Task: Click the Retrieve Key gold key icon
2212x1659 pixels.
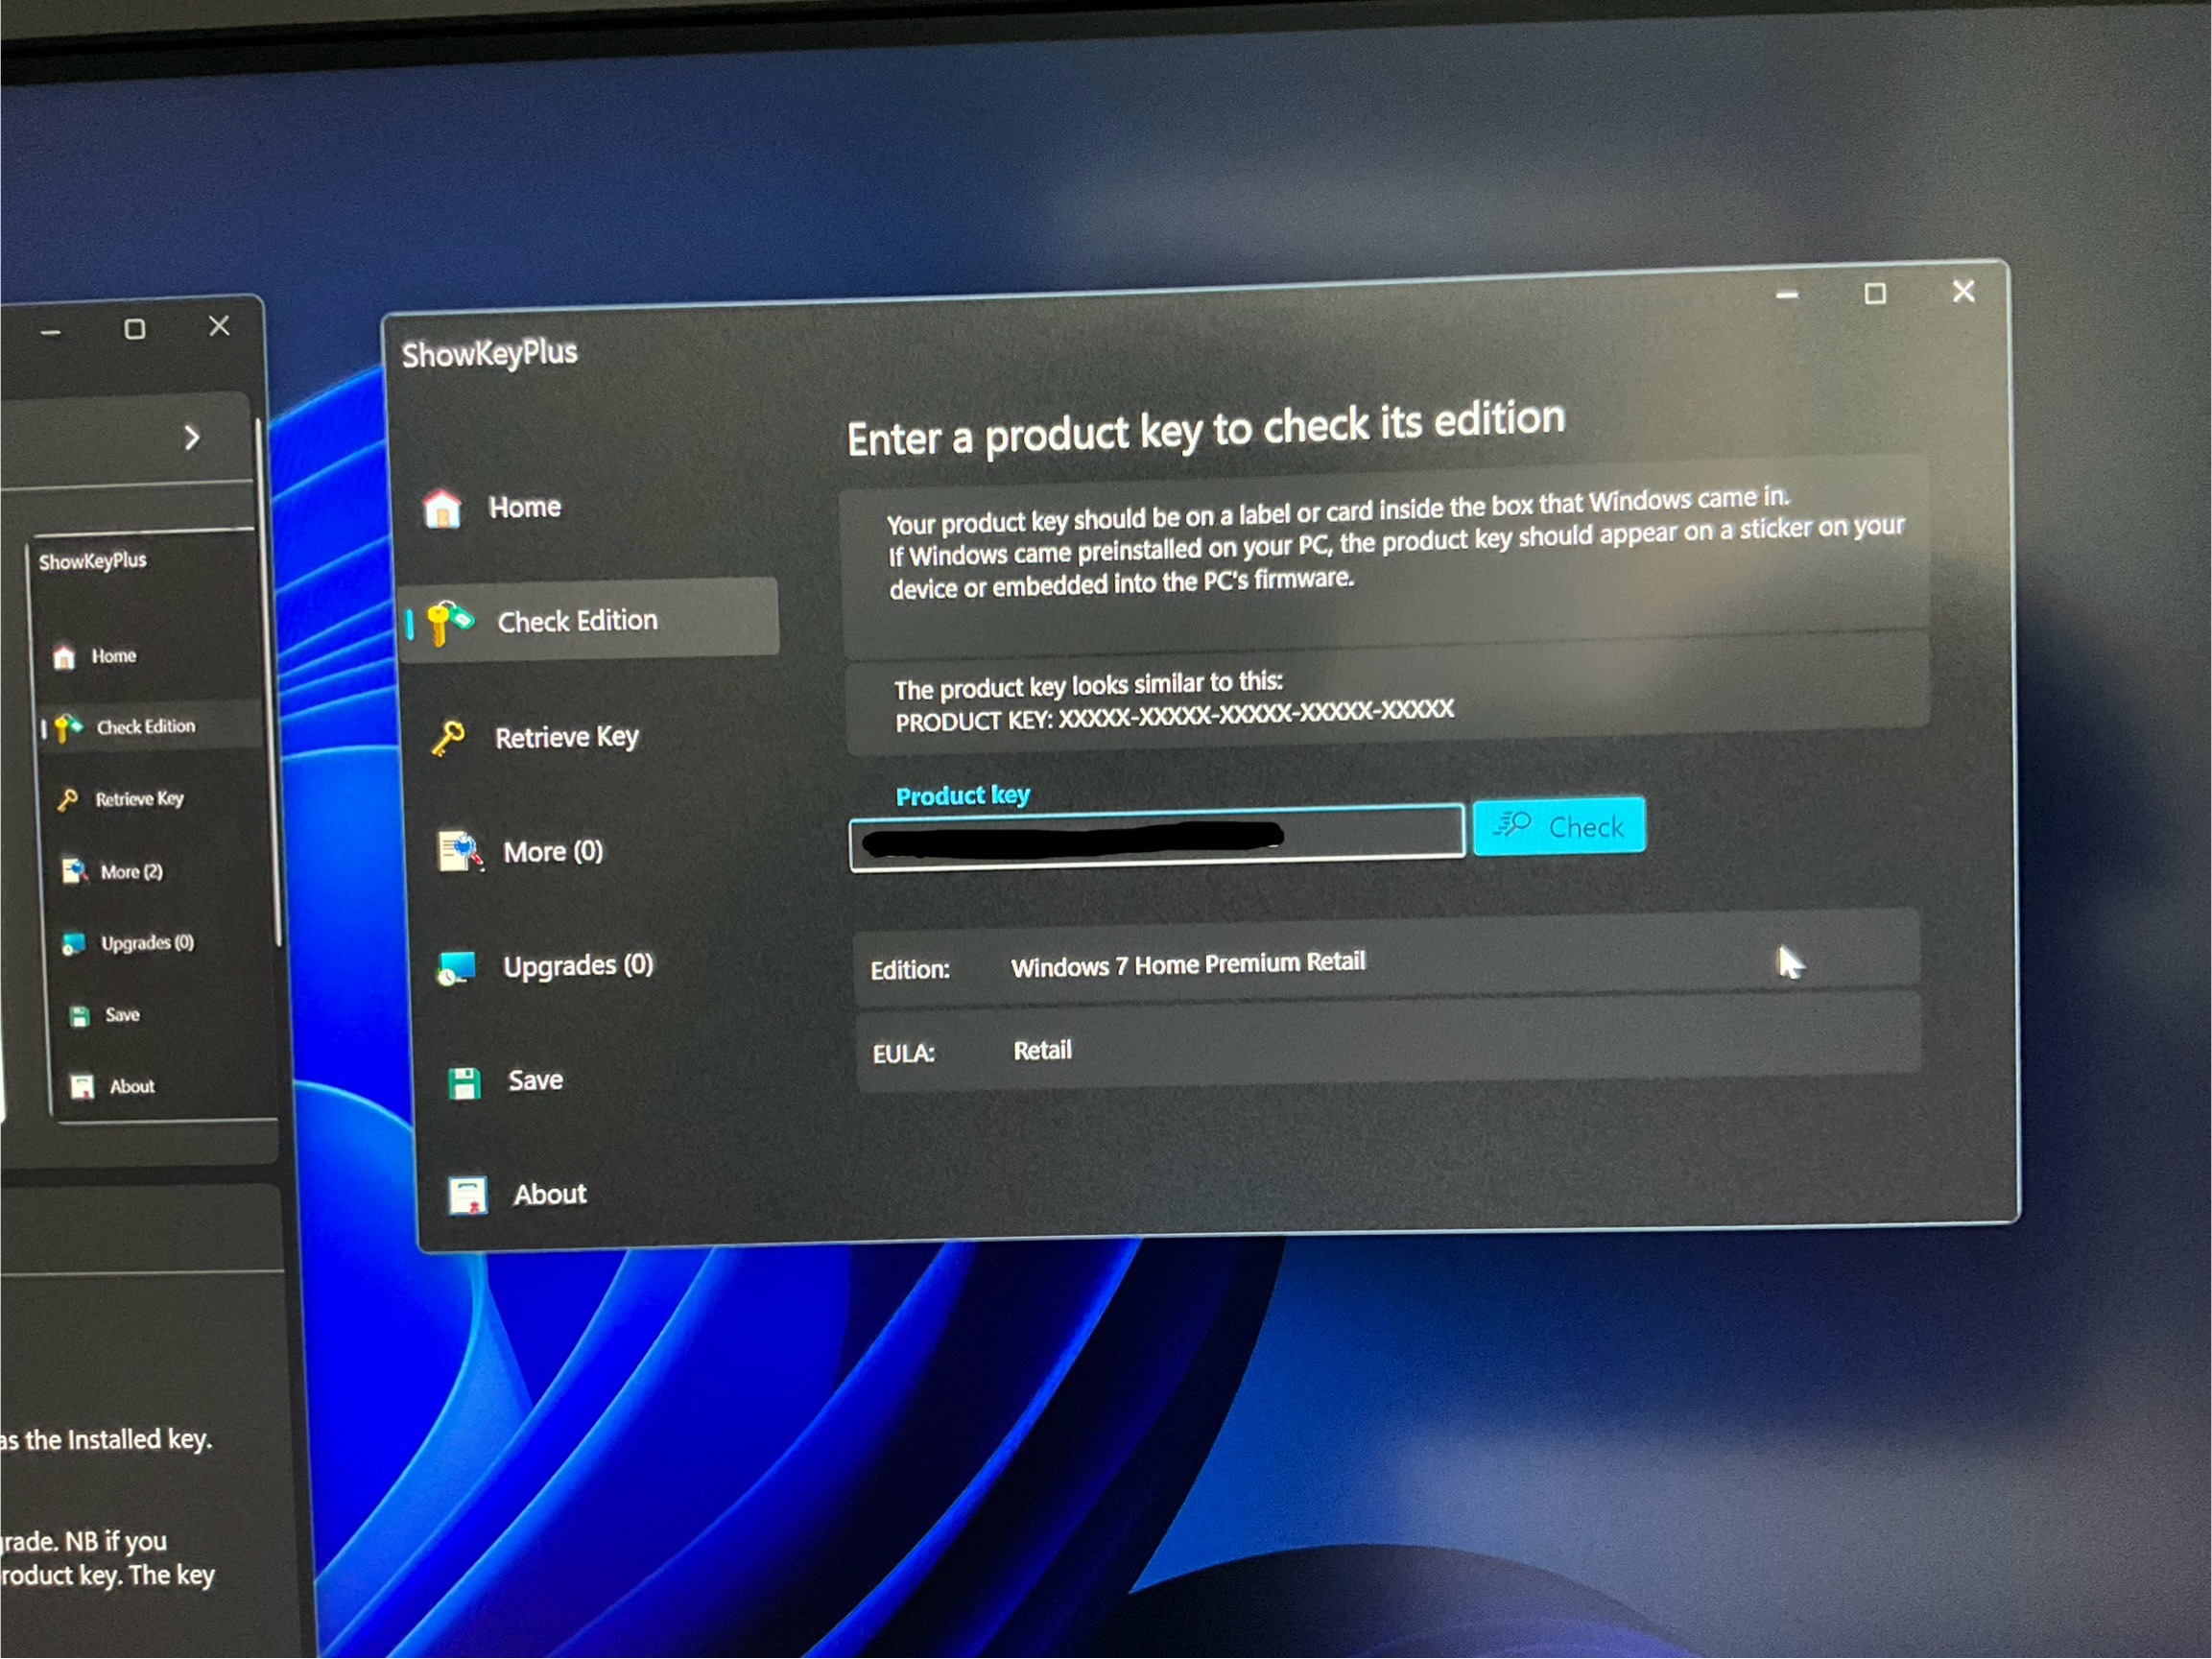Action: coord(448,739)
